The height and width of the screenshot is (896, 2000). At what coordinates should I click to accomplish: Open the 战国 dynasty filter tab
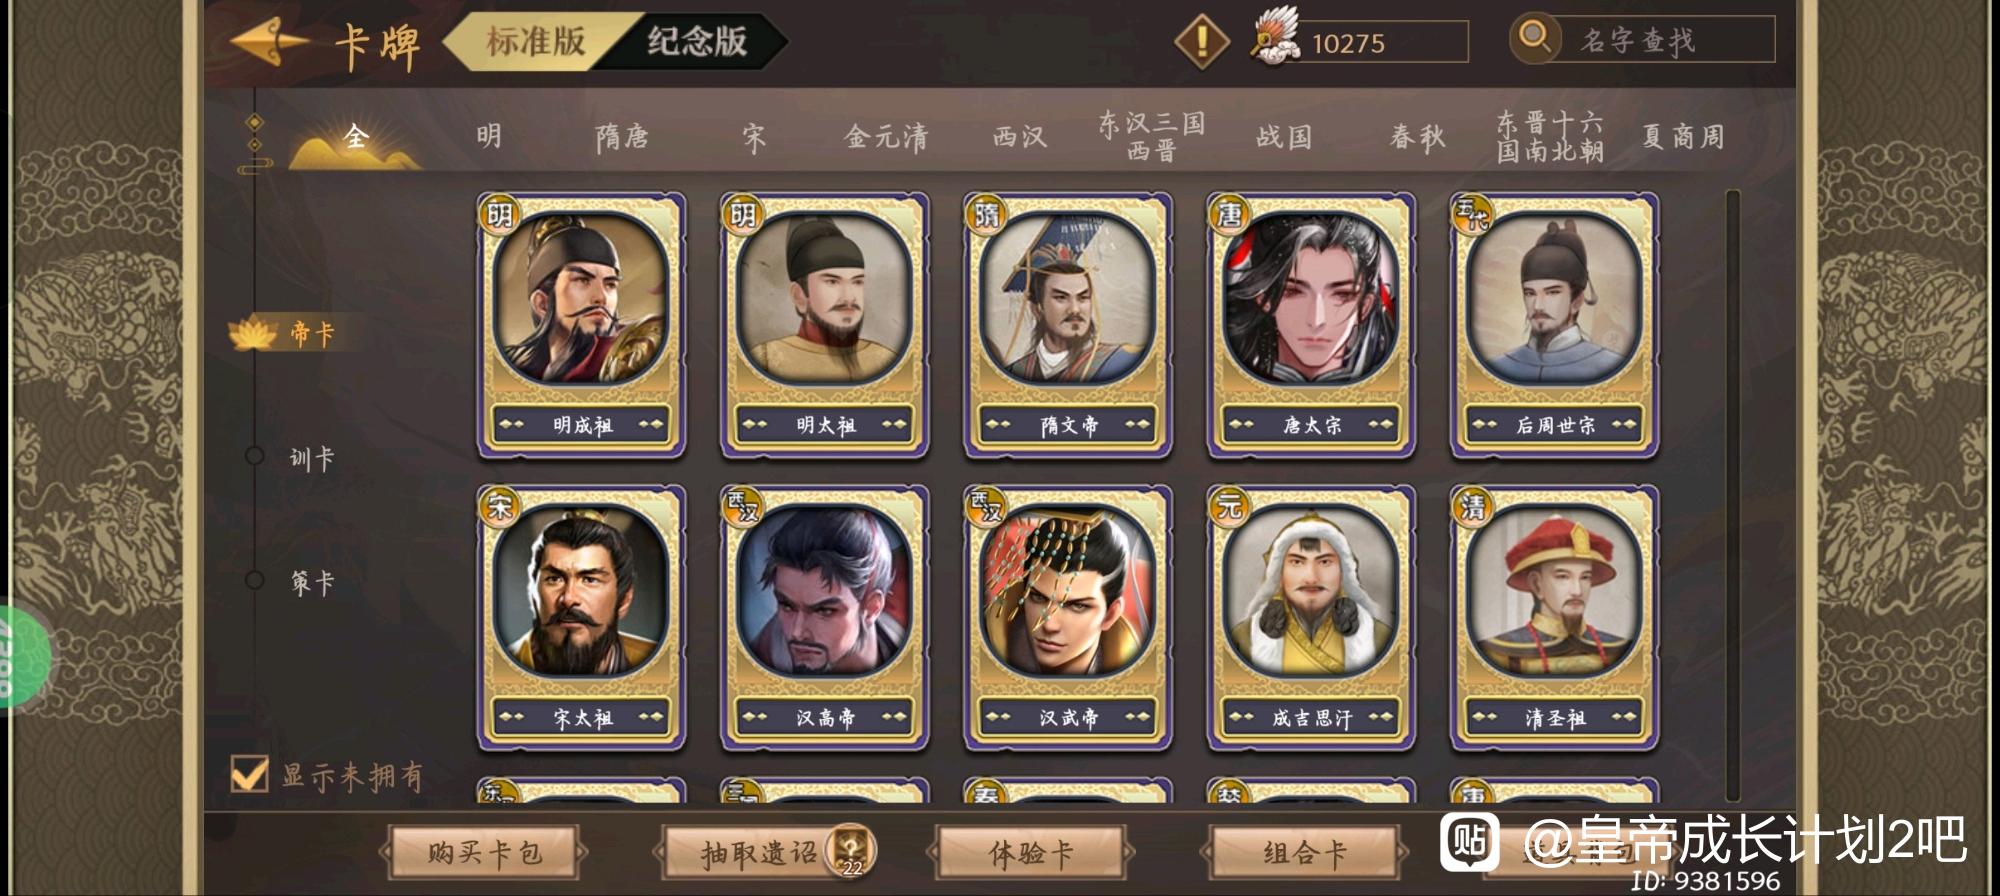(1283, 136)
